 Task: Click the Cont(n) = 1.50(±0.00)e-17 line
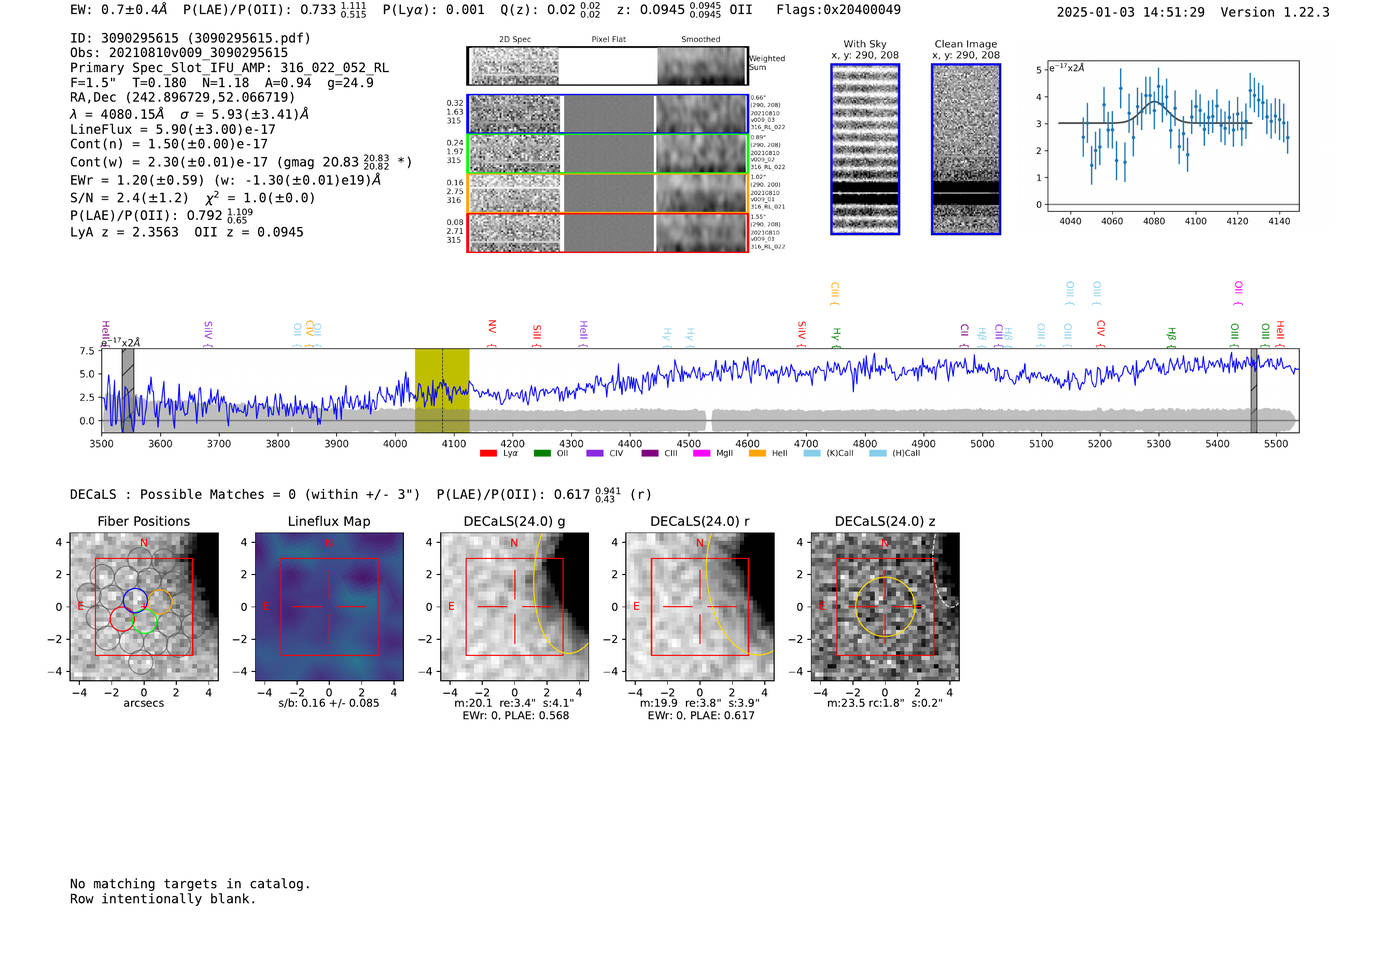coord(169,144)
